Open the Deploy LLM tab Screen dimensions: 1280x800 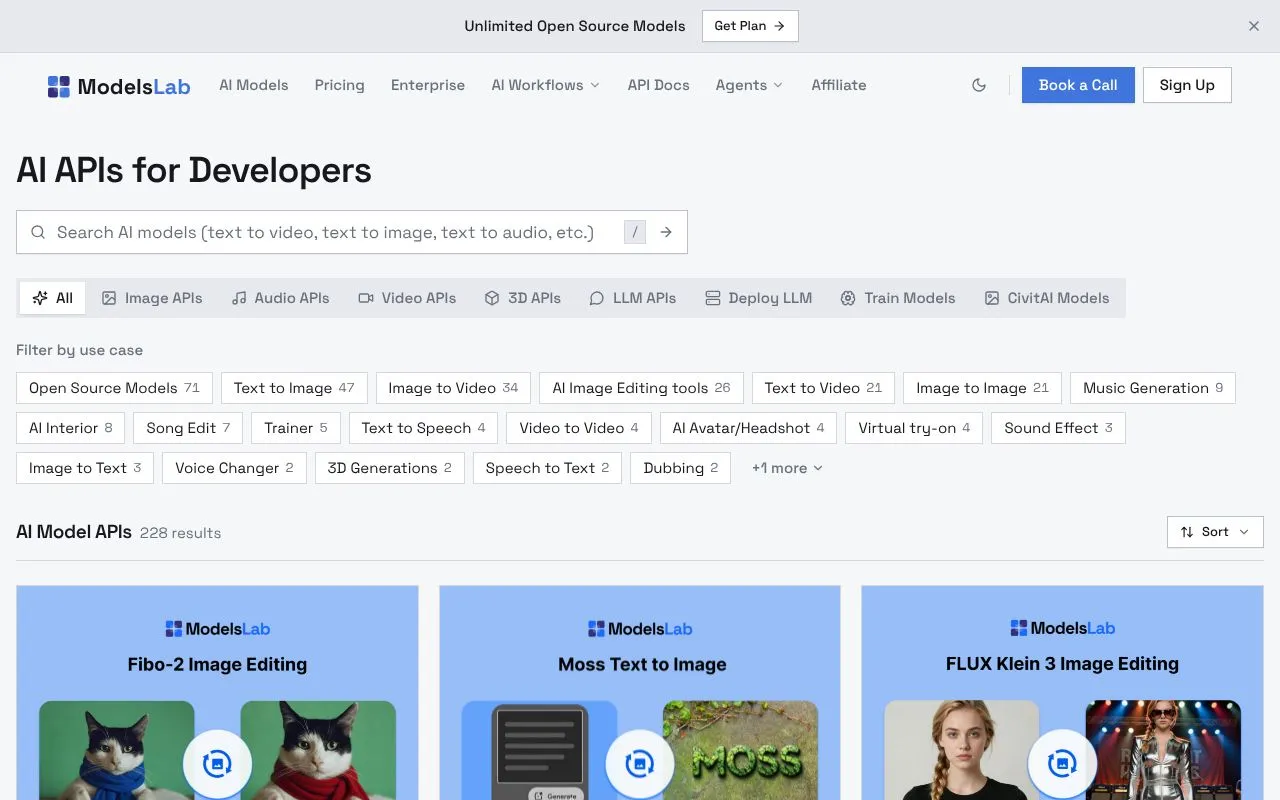(x=758, y=298)
